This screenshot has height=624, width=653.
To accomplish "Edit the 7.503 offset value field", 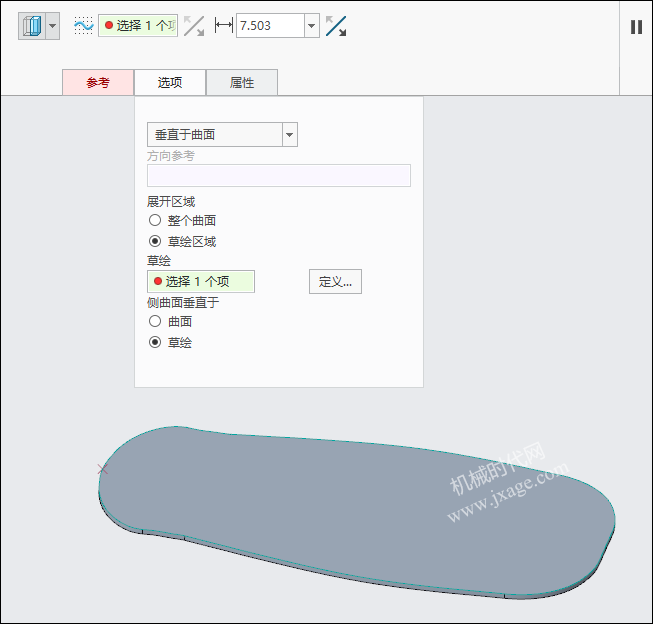I will (270, 26).
